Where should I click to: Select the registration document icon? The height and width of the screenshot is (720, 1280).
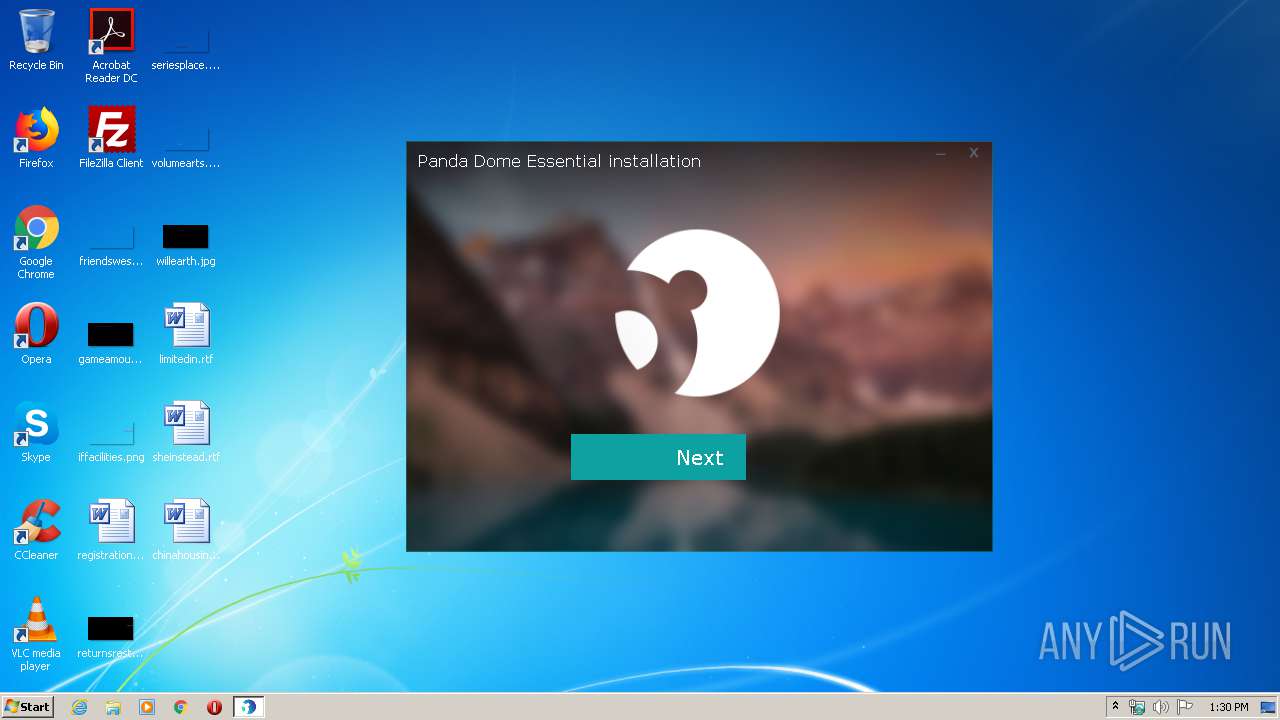[x=111, y=530]
